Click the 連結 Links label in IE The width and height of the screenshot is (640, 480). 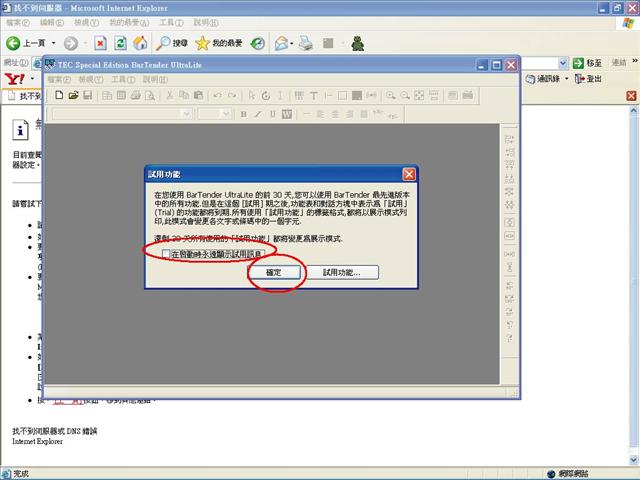(619, 63)
